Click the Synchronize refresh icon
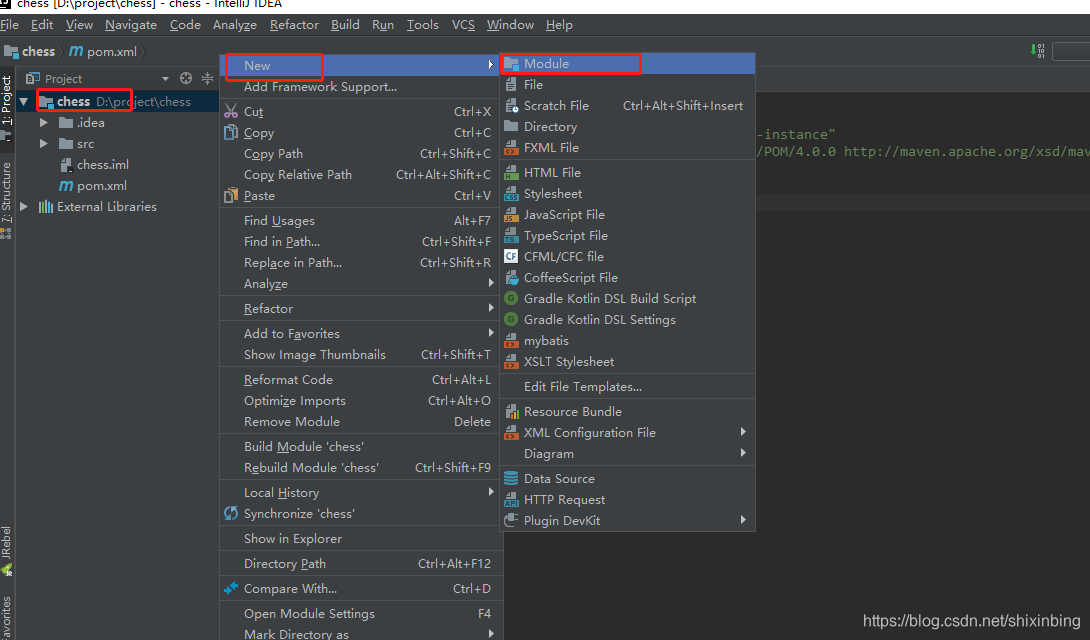Screen dimensions: 1090x640 (231, 514)
